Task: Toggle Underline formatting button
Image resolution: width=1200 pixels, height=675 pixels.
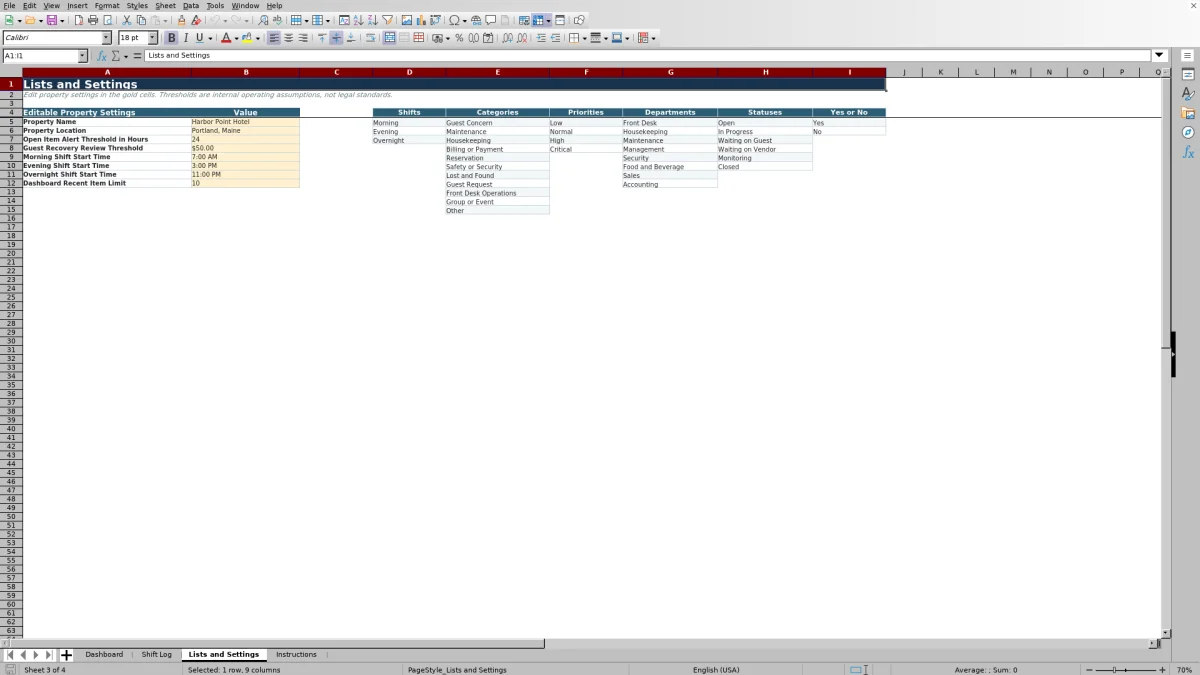Action: click(x=199, y=38)
